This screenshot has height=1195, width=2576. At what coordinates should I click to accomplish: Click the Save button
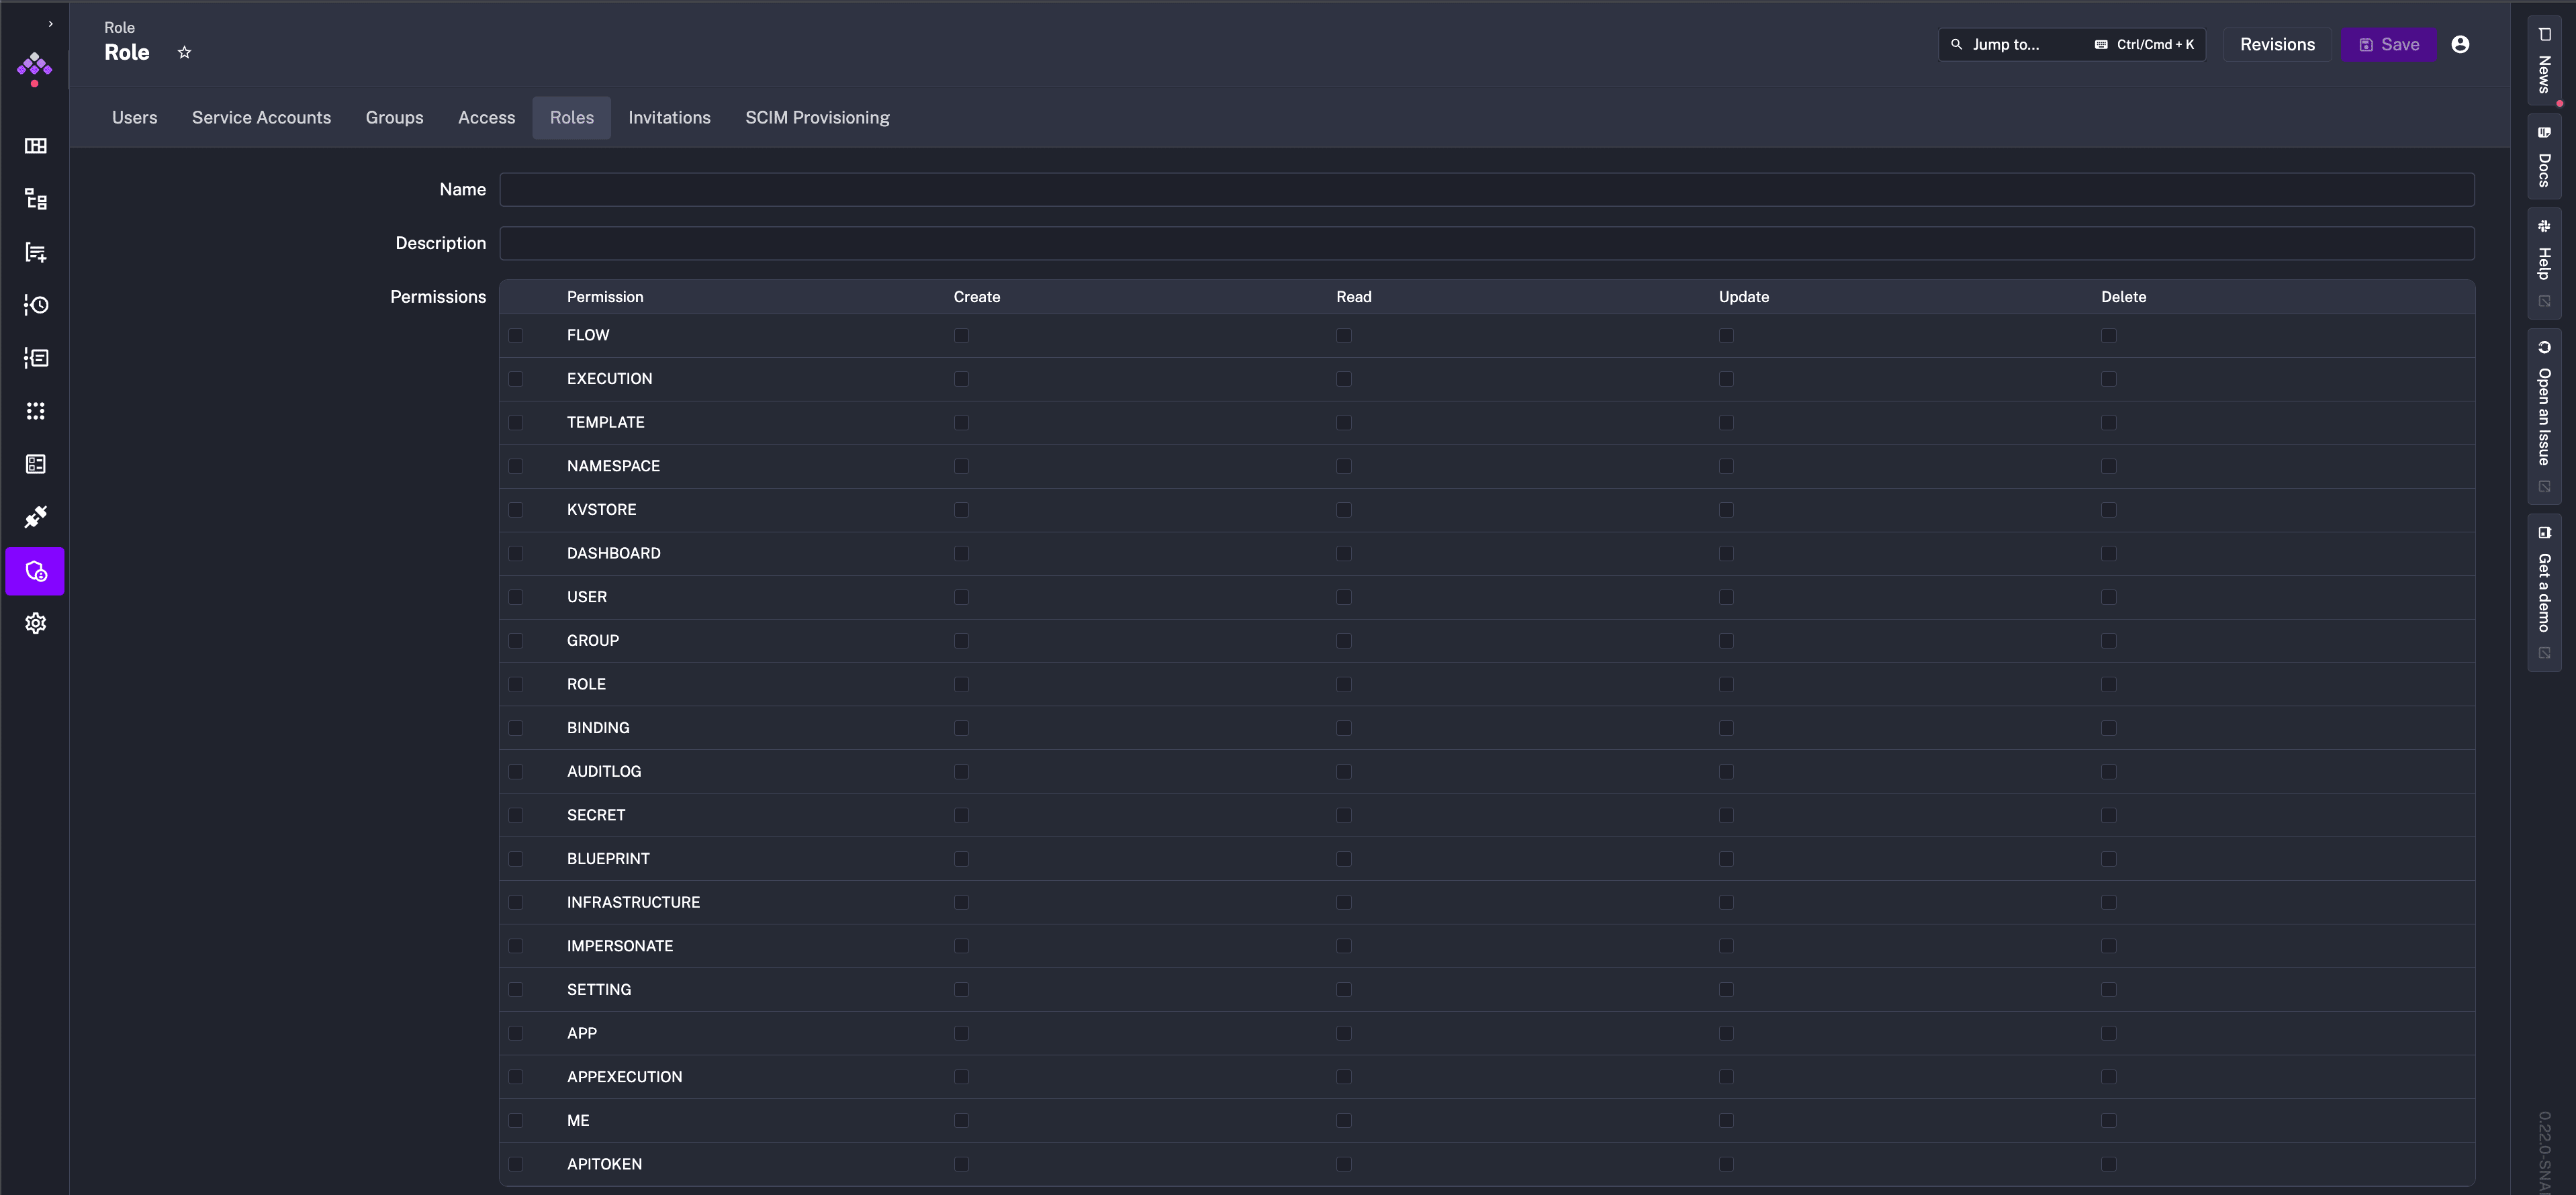[x=2388, y=44]
